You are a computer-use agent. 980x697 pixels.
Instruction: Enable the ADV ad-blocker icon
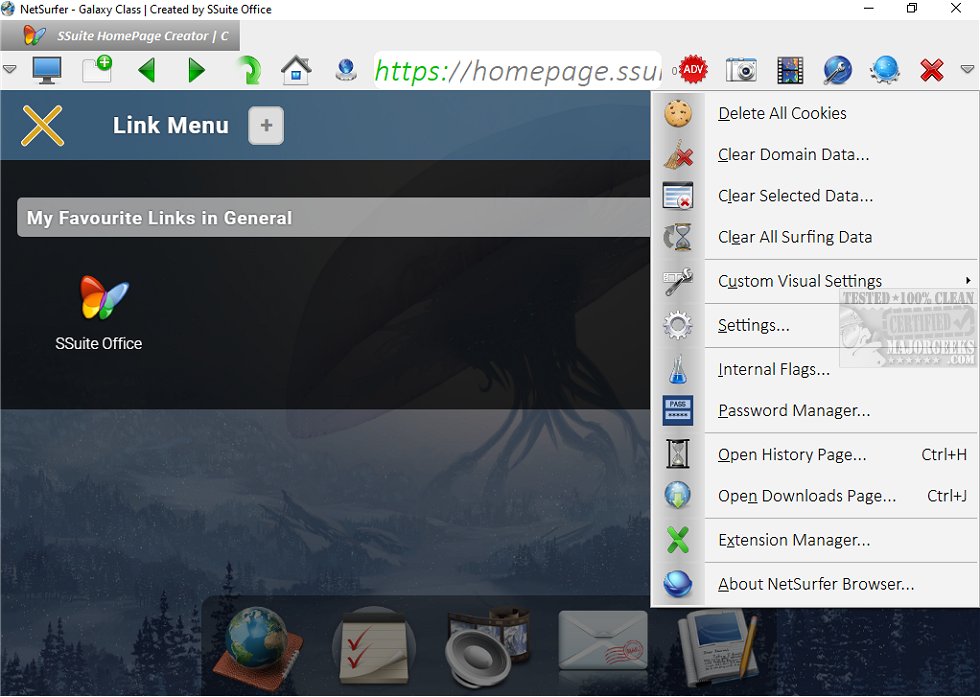pyautogui.click(x=692, y=70)
